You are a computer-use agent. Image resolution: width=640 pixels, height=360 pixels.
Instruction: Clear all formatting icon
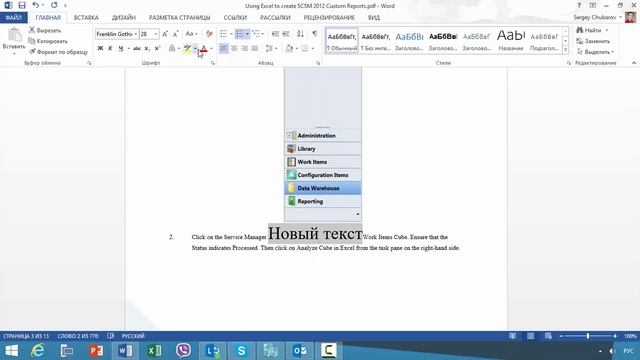coord(209,34)
